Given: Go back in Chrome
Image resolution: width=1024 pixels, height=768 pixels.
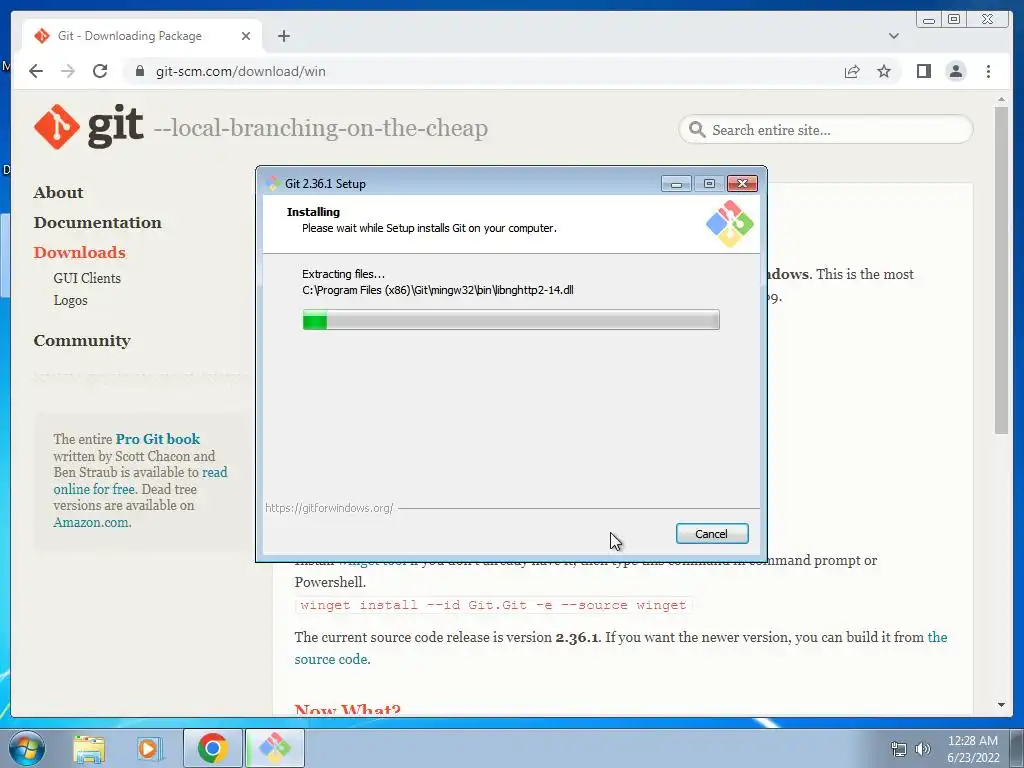Looking at the screenshot, I should point(36,71).
